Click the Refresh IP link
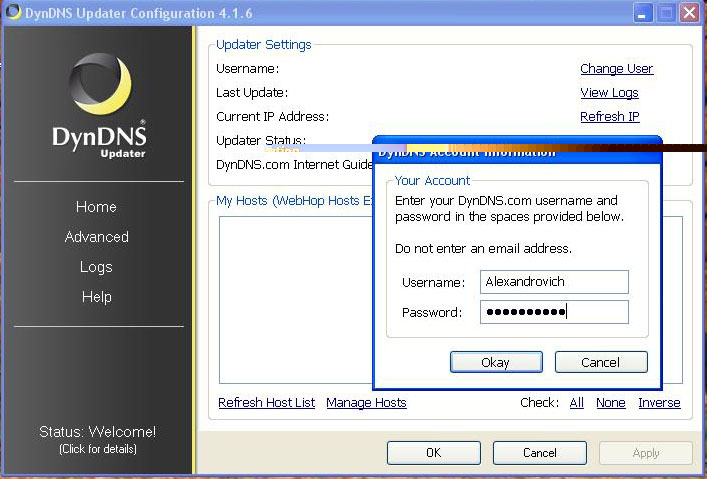The image size is (707, 479). click(x=610, y=116)
